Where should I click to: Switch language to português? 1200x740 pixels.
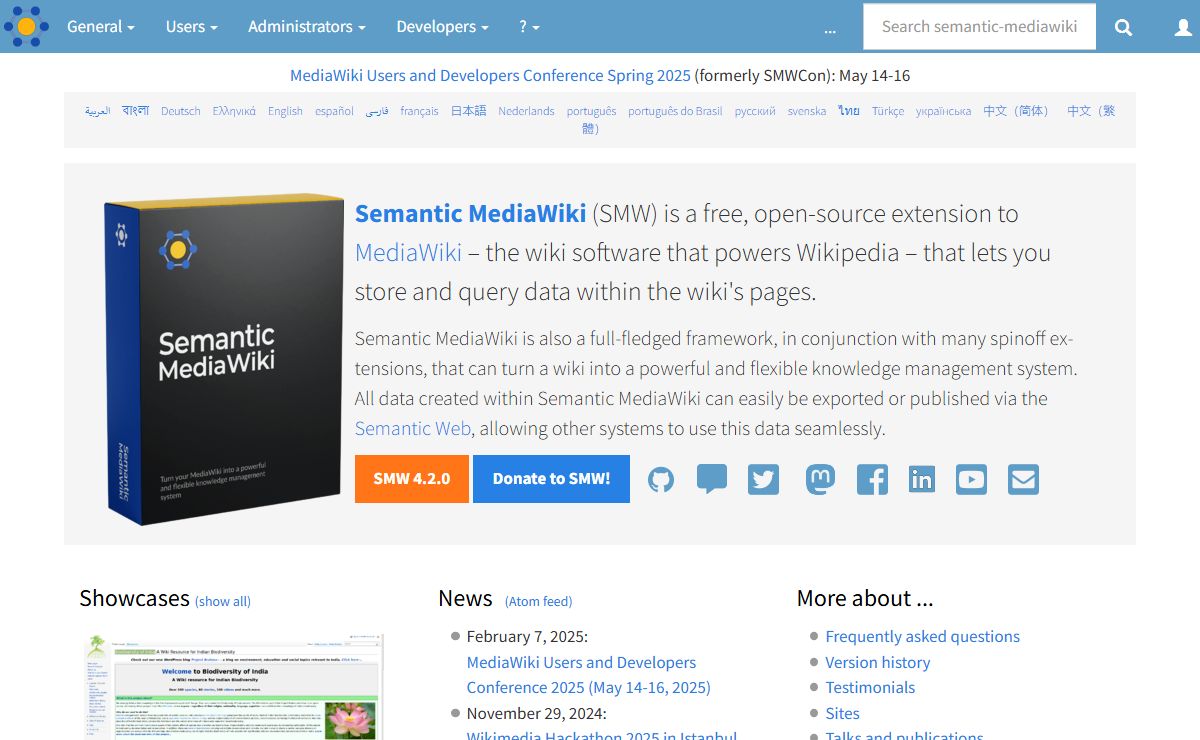click(x=591, y=111)
